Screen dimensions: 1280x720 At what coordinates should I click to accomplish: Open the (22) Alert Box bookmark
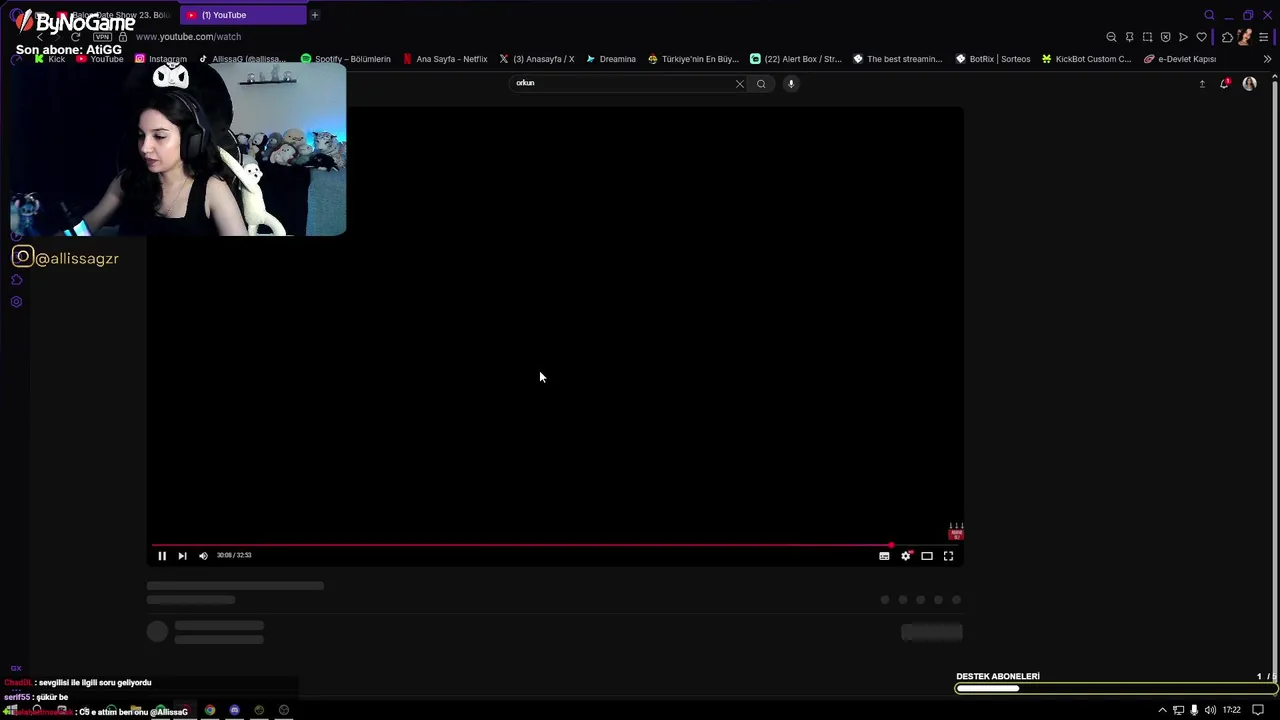click(796, 59)
